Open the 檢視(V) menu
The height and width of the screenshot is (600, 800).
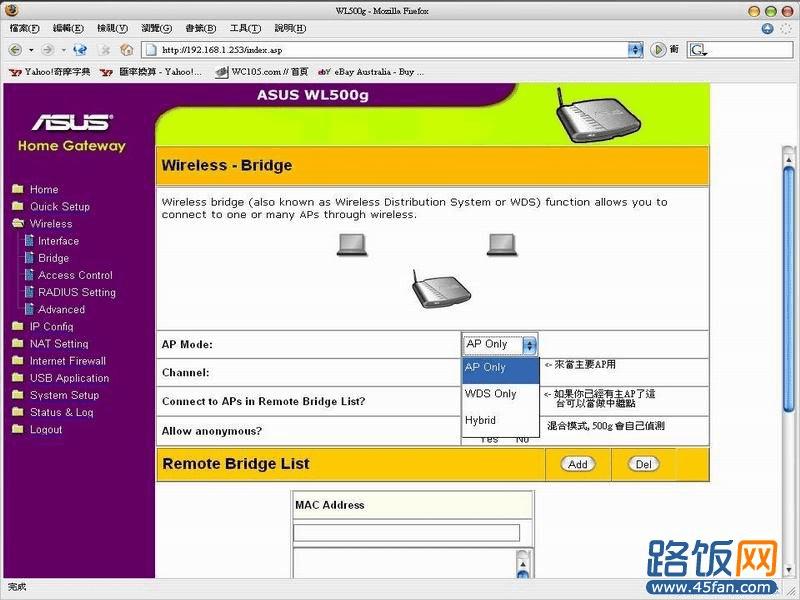tap(112, 29)
